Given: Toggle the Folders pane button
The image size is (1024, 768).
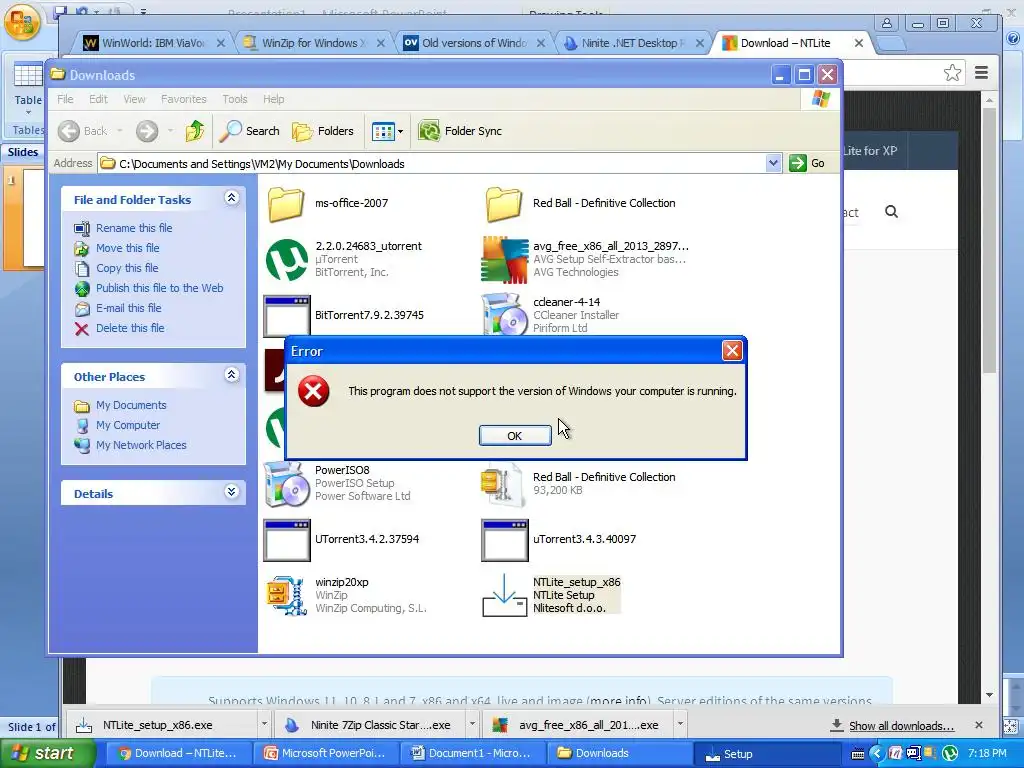Looking at the screenshot, I should point(323,131).
